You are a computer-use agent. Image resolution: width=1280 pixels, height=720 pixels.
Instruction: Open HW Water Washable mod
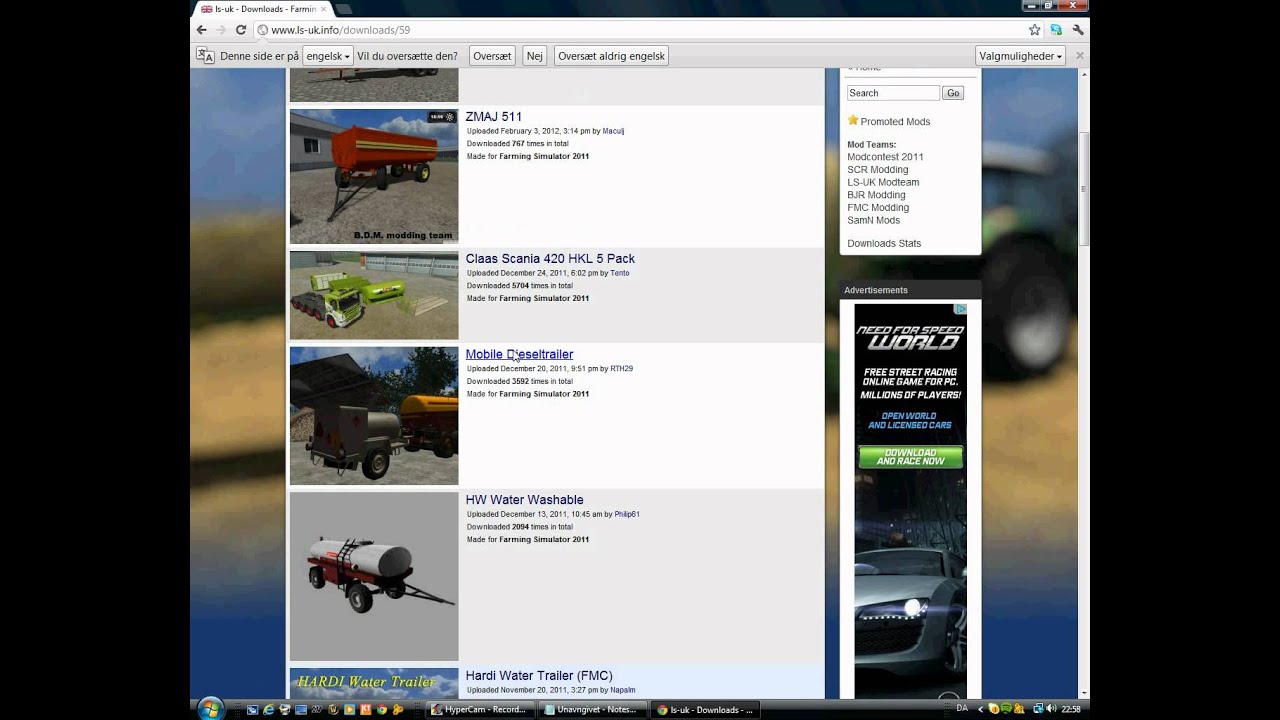pos(524,500)
